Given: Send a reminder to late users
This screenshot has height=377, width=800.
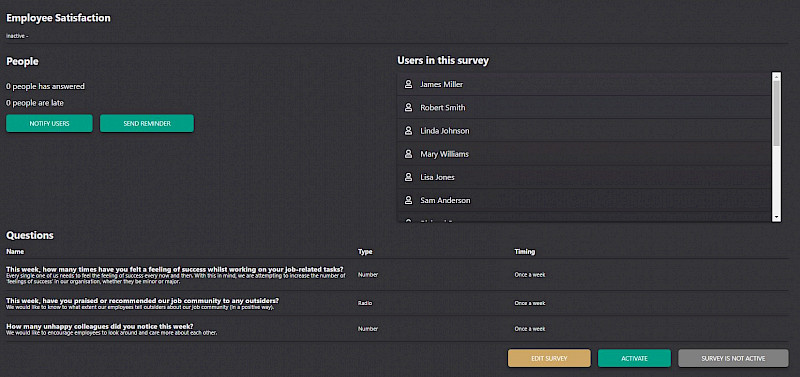Looking at the screenshot, I should point(147,123).
